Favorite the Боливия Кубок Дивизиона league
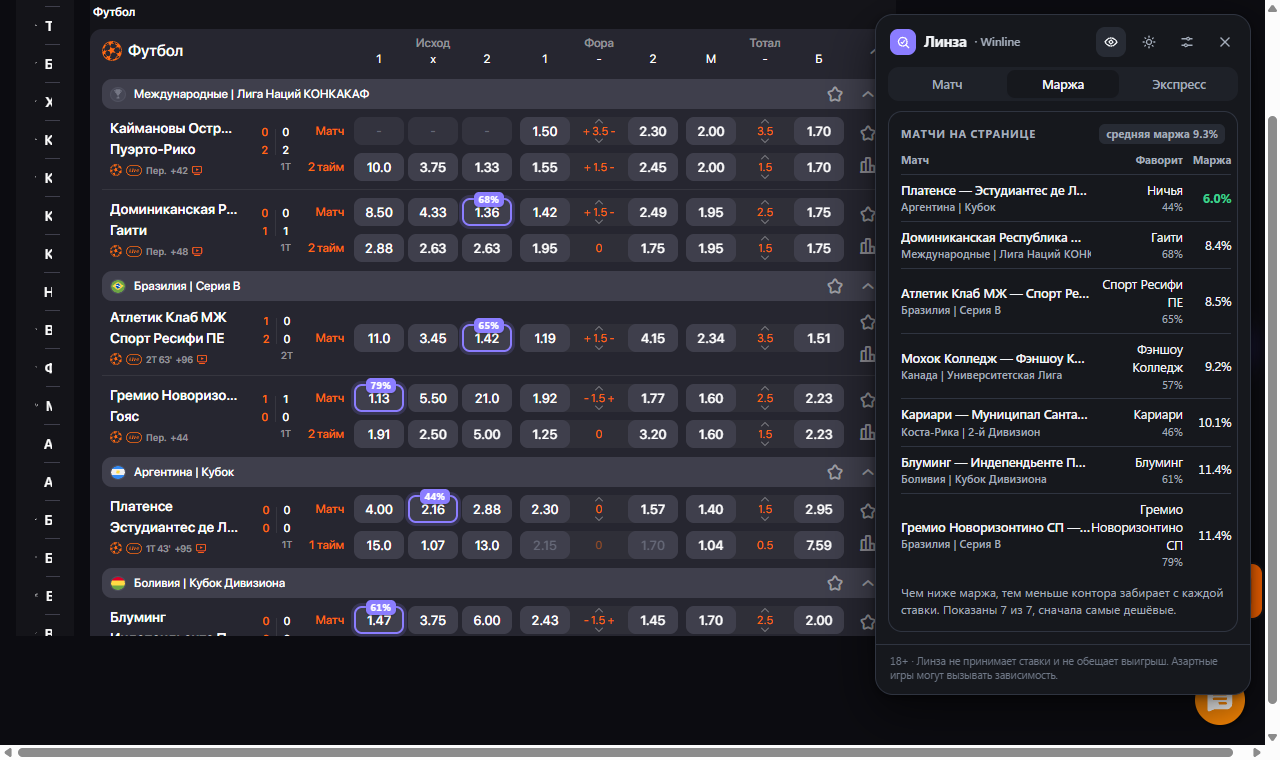Screen dimensions: 1280x760 835,583
